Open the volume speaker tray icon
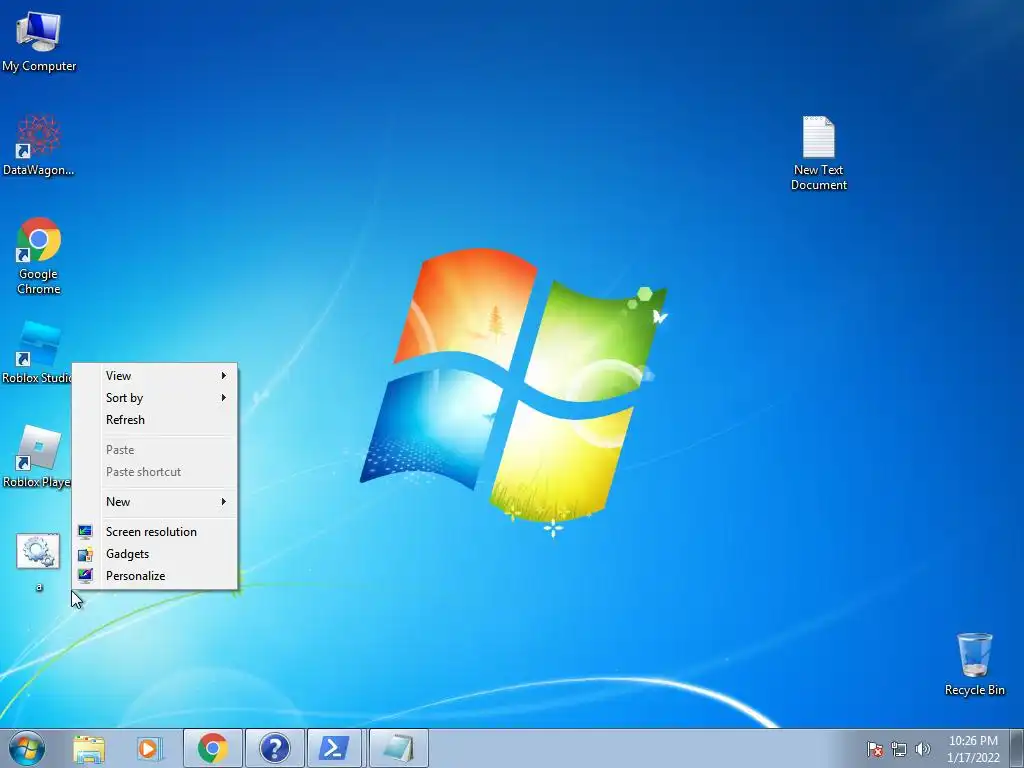1024x768 pixels. point(923,749)
